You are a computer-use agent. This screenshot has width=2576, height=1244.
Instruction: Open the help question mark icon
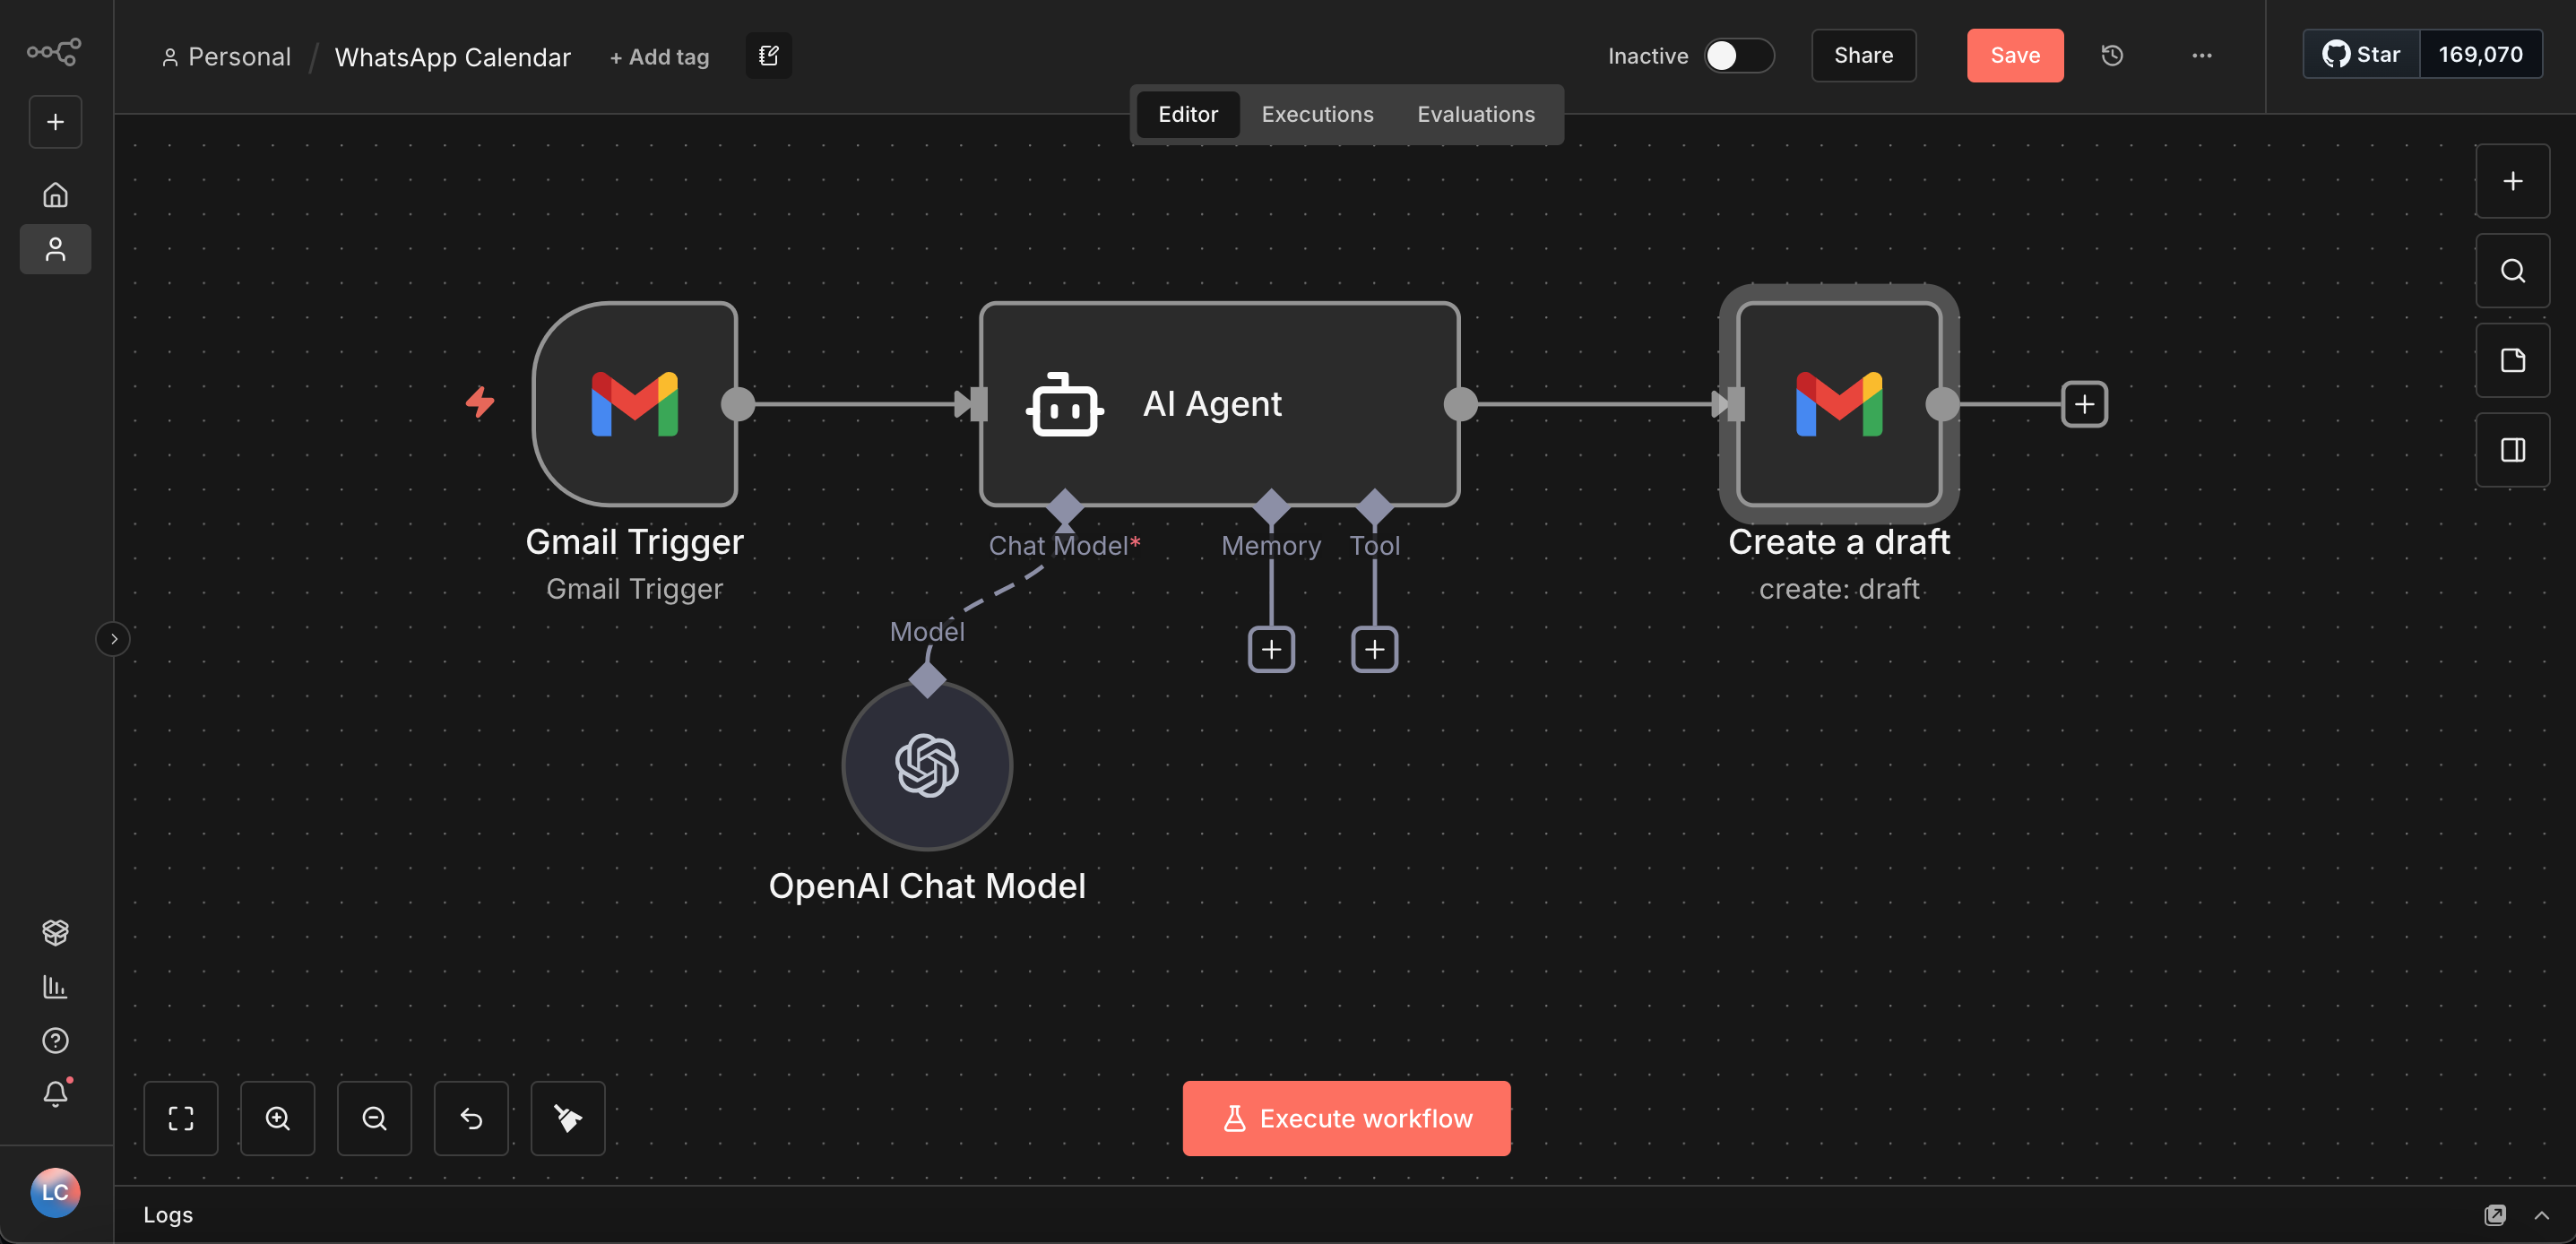point(55,1040)
